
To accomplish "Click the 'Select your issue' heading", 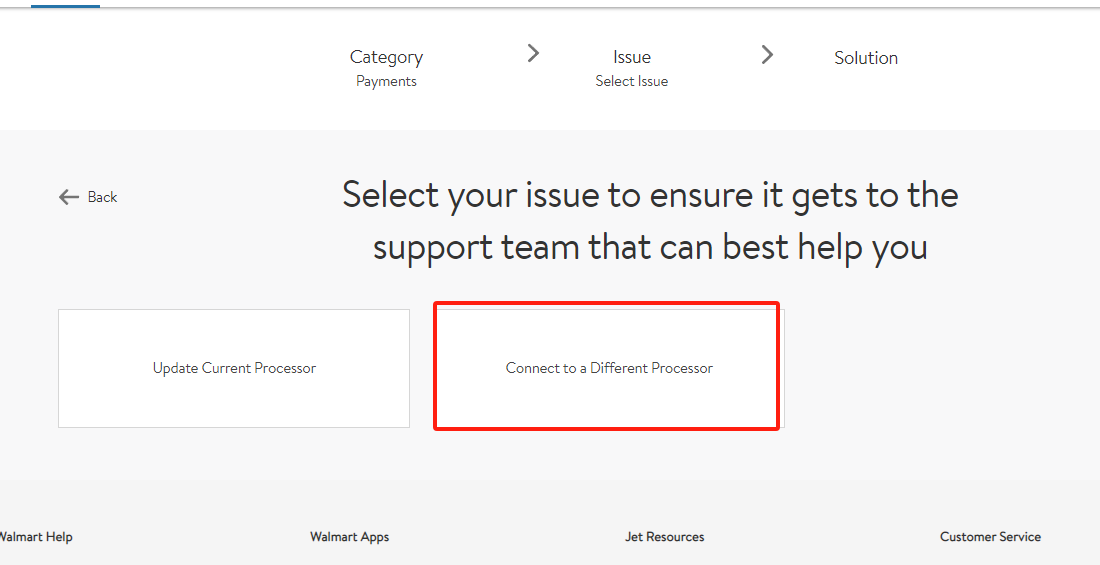I will point(650,195).
